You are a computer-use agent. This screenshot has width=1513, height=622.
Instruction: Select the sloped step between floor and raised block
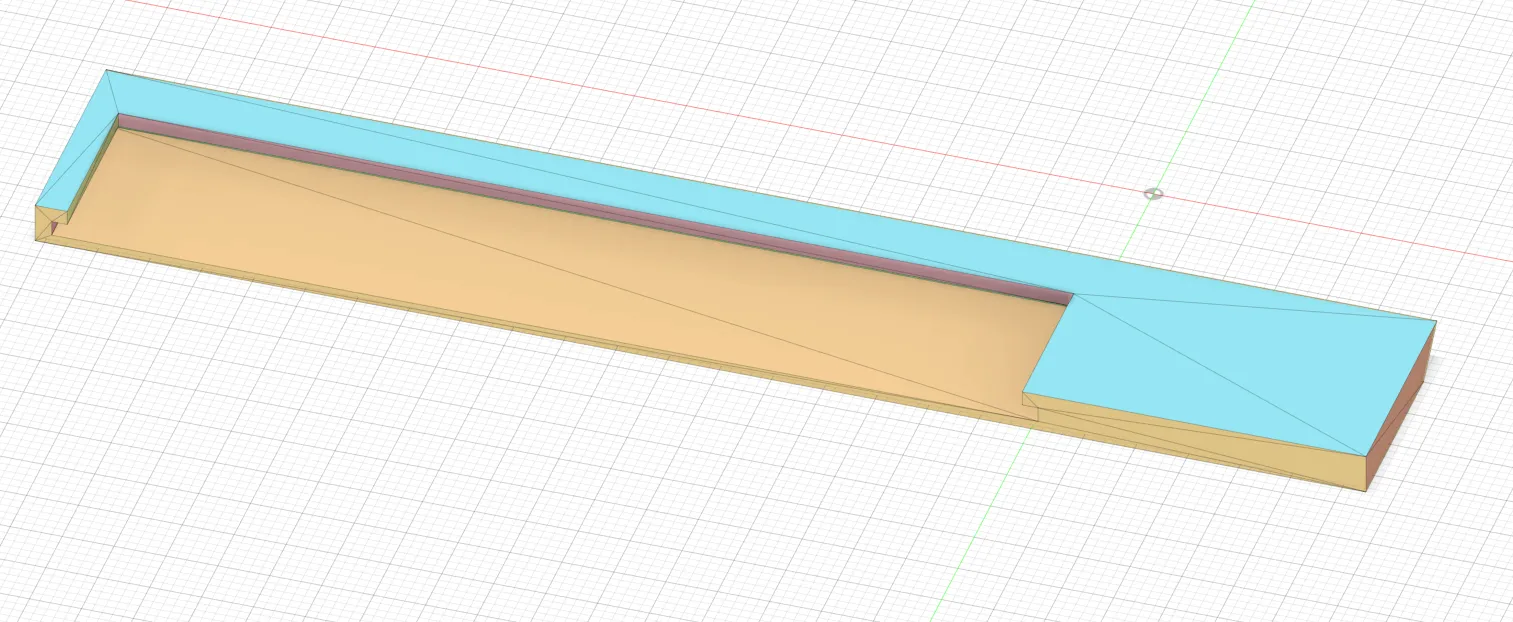click(1032, 400)
